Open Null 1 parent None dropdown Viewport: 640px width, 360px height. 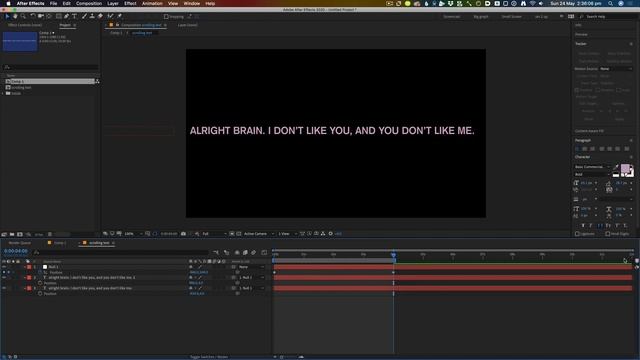coord(251,267)
